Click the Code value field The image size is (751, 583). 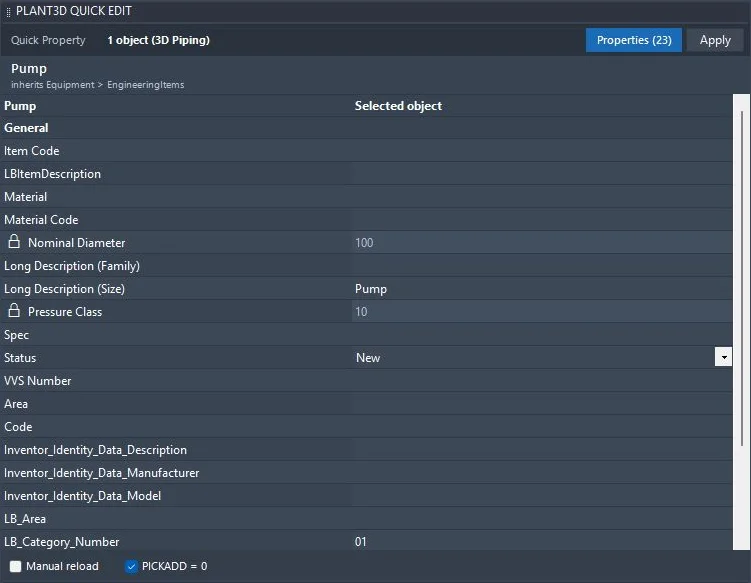pyautogui.click(x=542, y=427)
